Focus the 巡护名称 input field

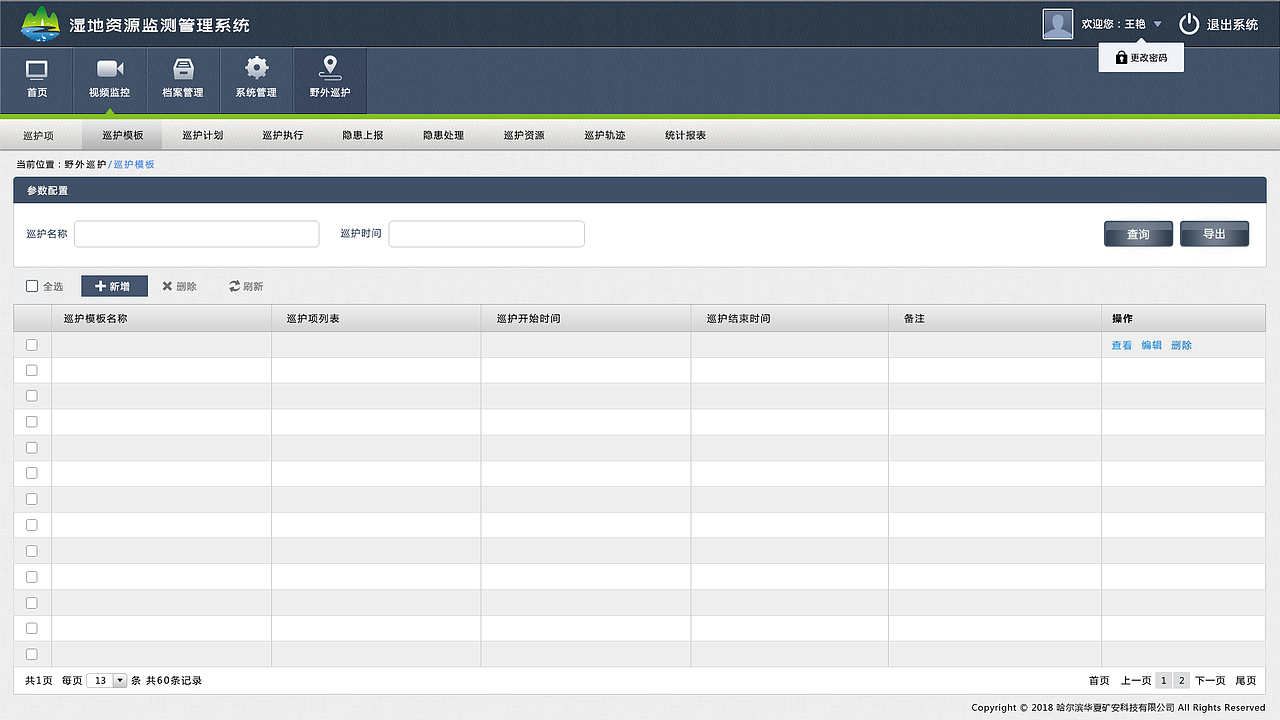(x=197, y=234)
